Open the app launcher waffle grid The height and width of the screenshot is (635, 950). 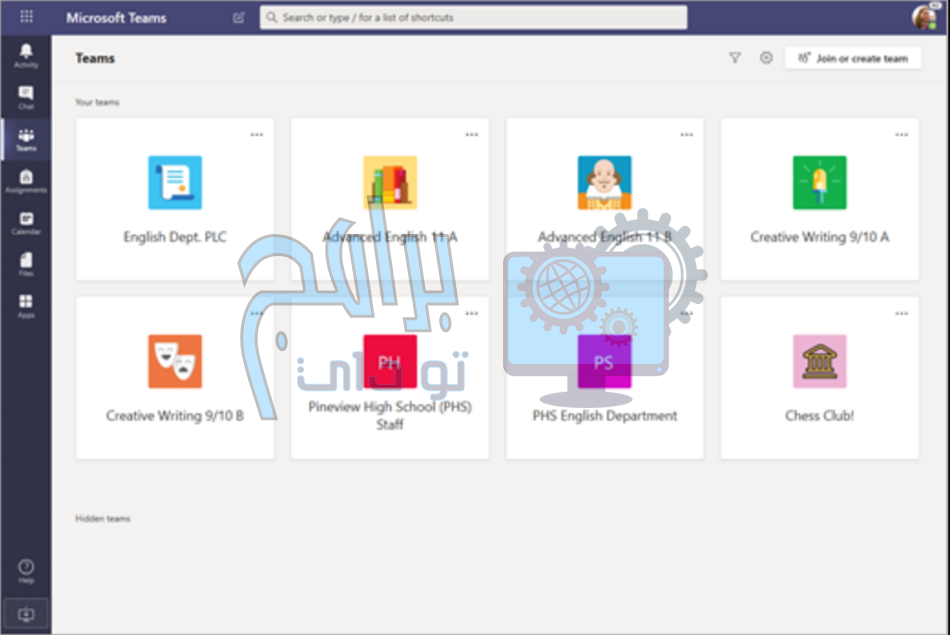26,17
